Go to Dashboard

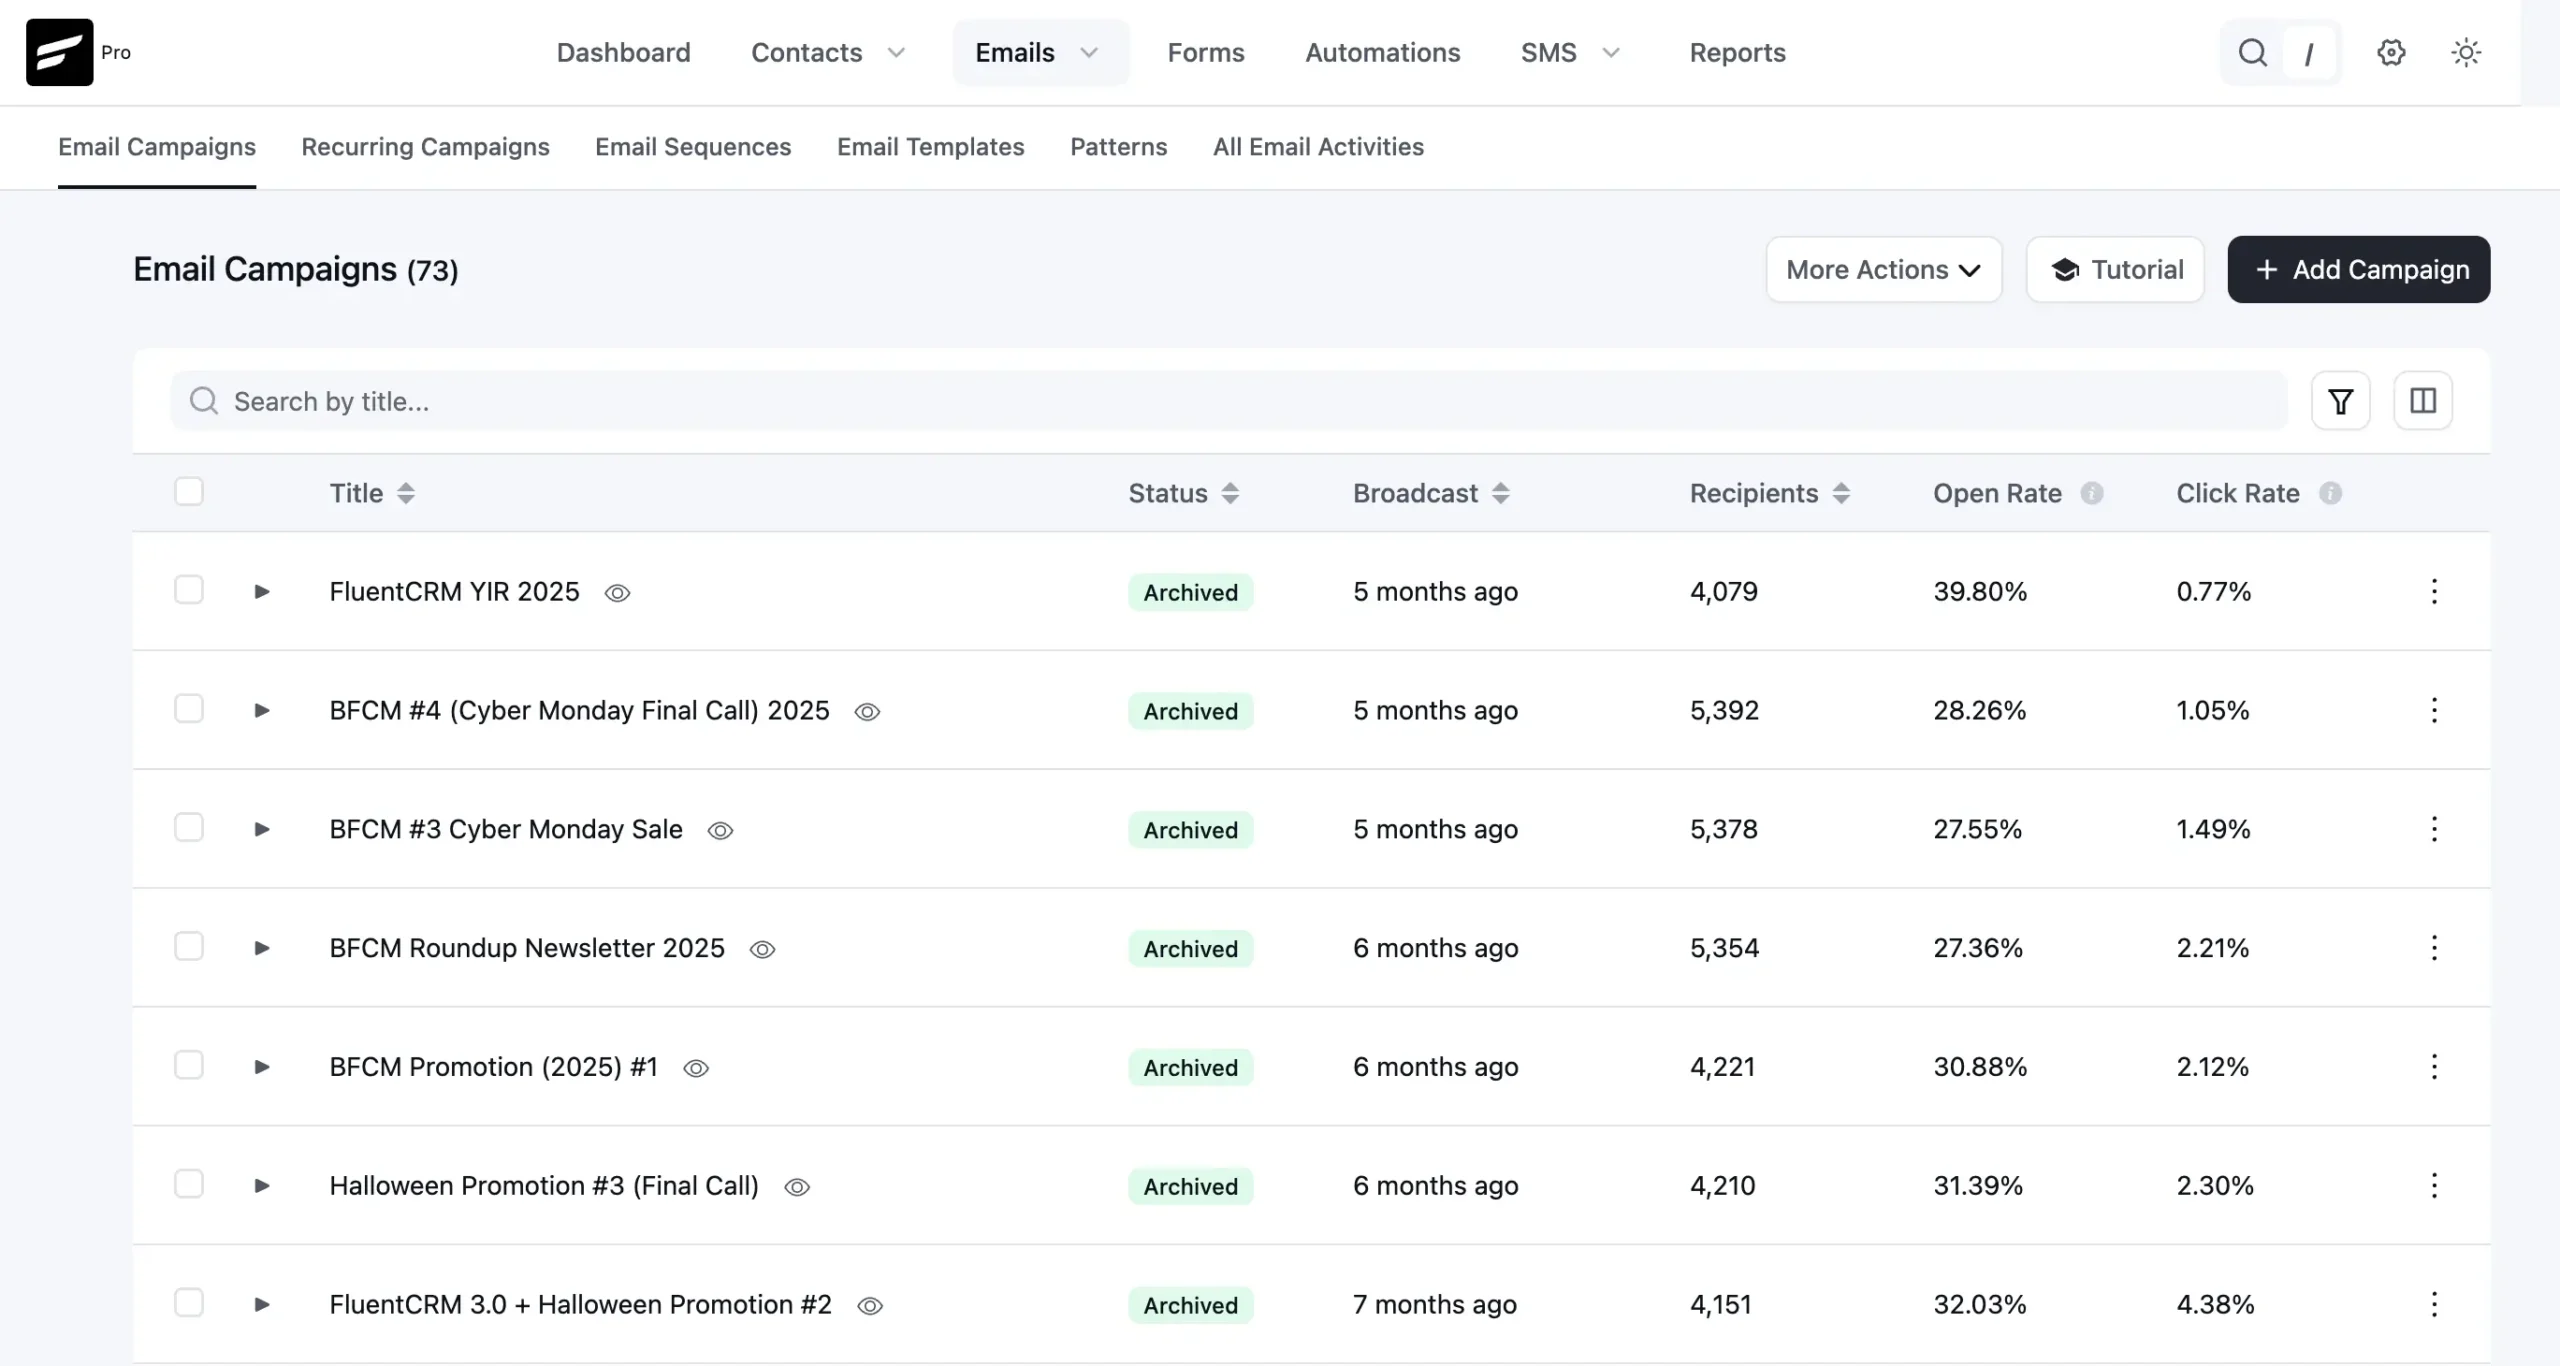pyautogui.click(x=623, y=53)
